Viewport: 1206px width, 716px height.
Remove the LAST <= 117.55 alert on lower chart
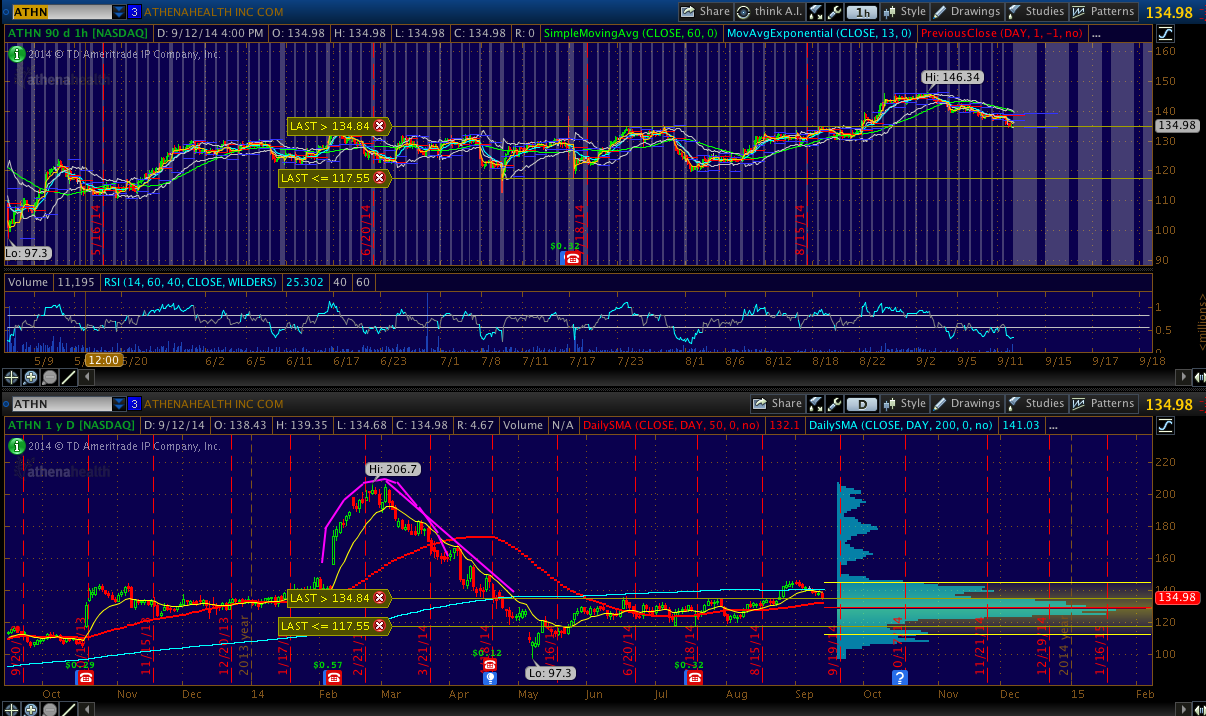pyautogui.click(x=380, y=626)
